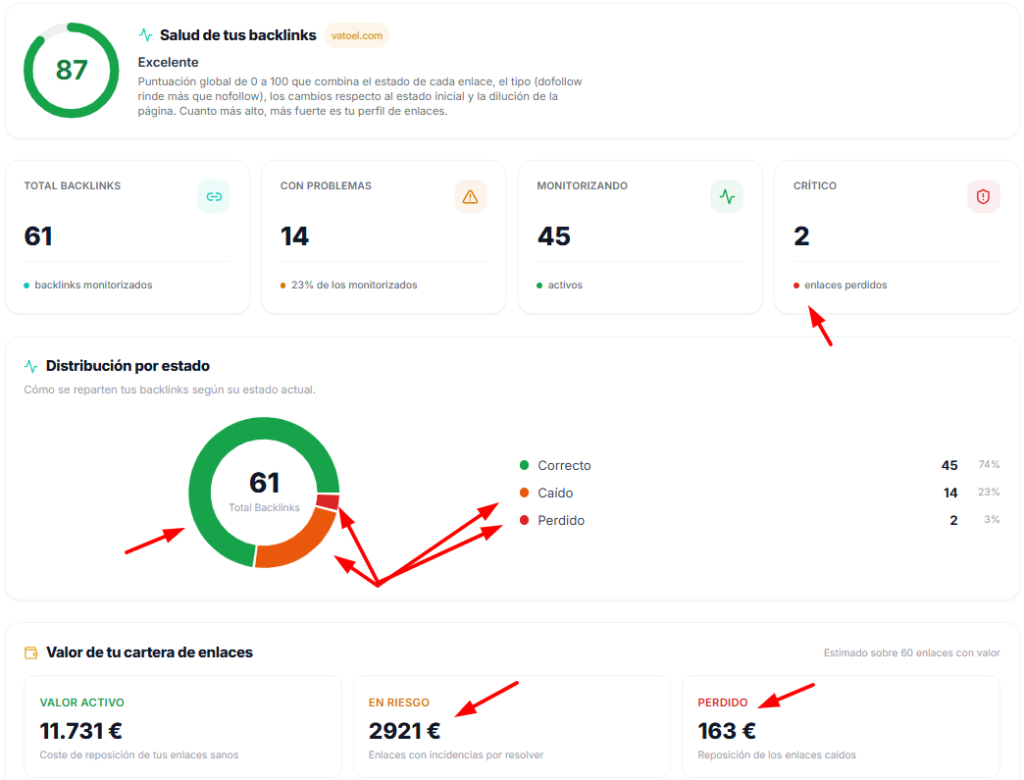Click the pulse icon beside Distribución por estado
This screenshot has width=1024, height=780.
click(x=31, y=366)
